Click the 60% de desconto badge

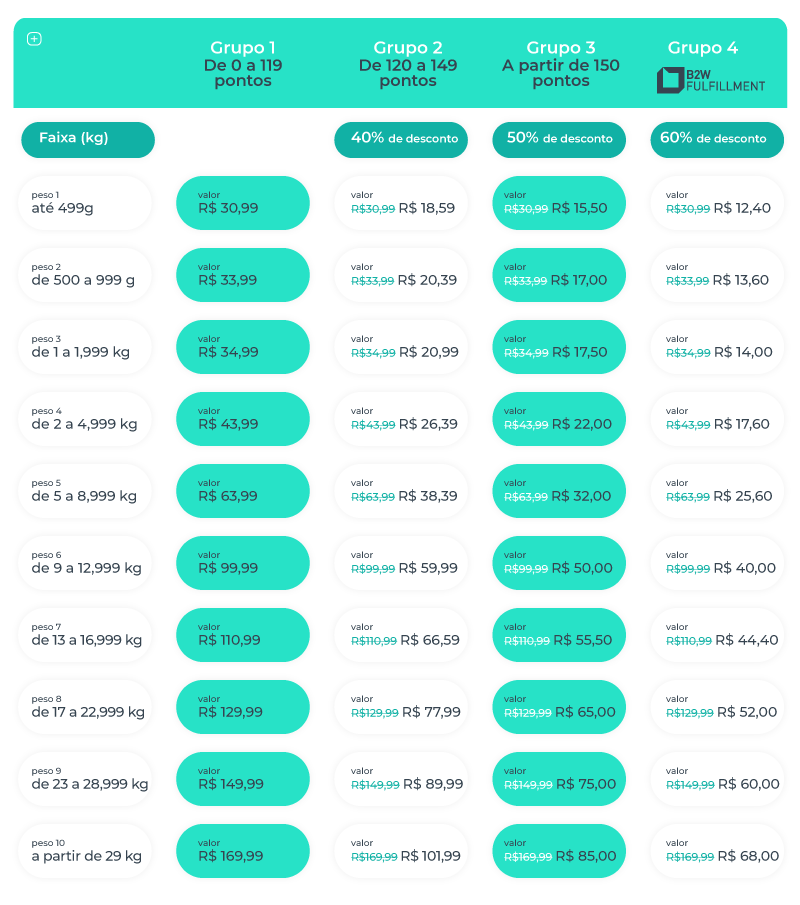717,140
